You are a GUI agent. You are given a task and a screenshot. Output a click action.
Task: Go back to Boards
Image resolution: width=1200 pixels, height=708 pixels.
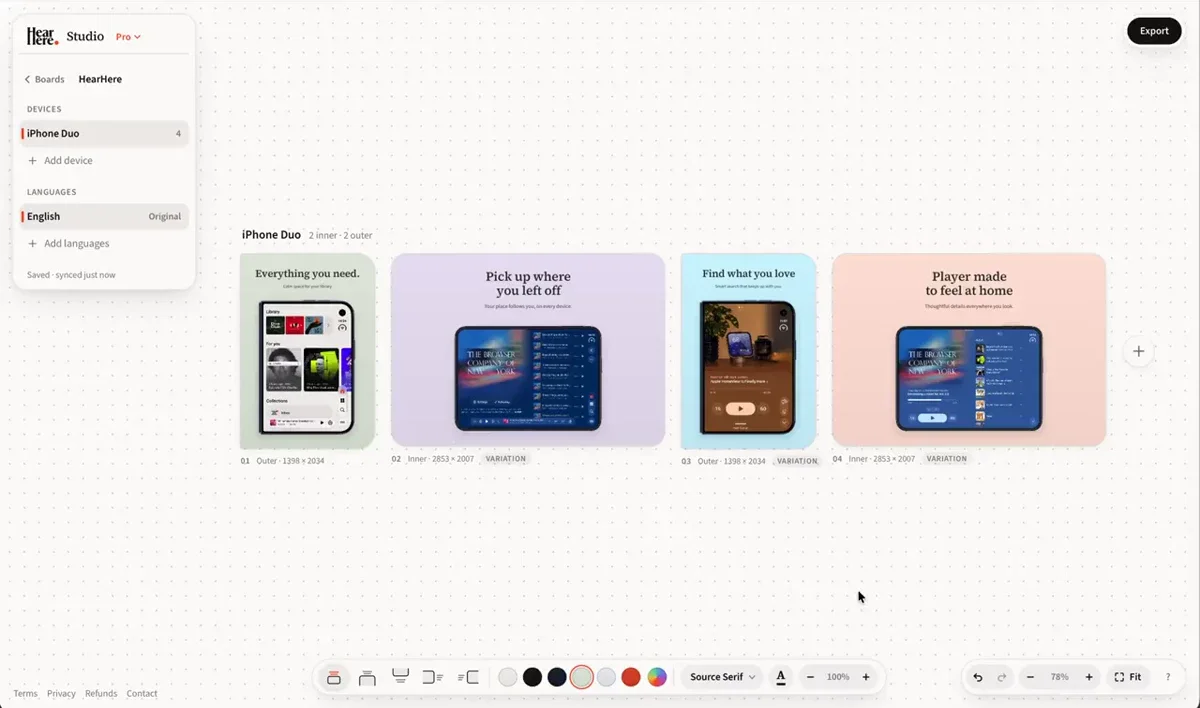(x=44, y=79)
